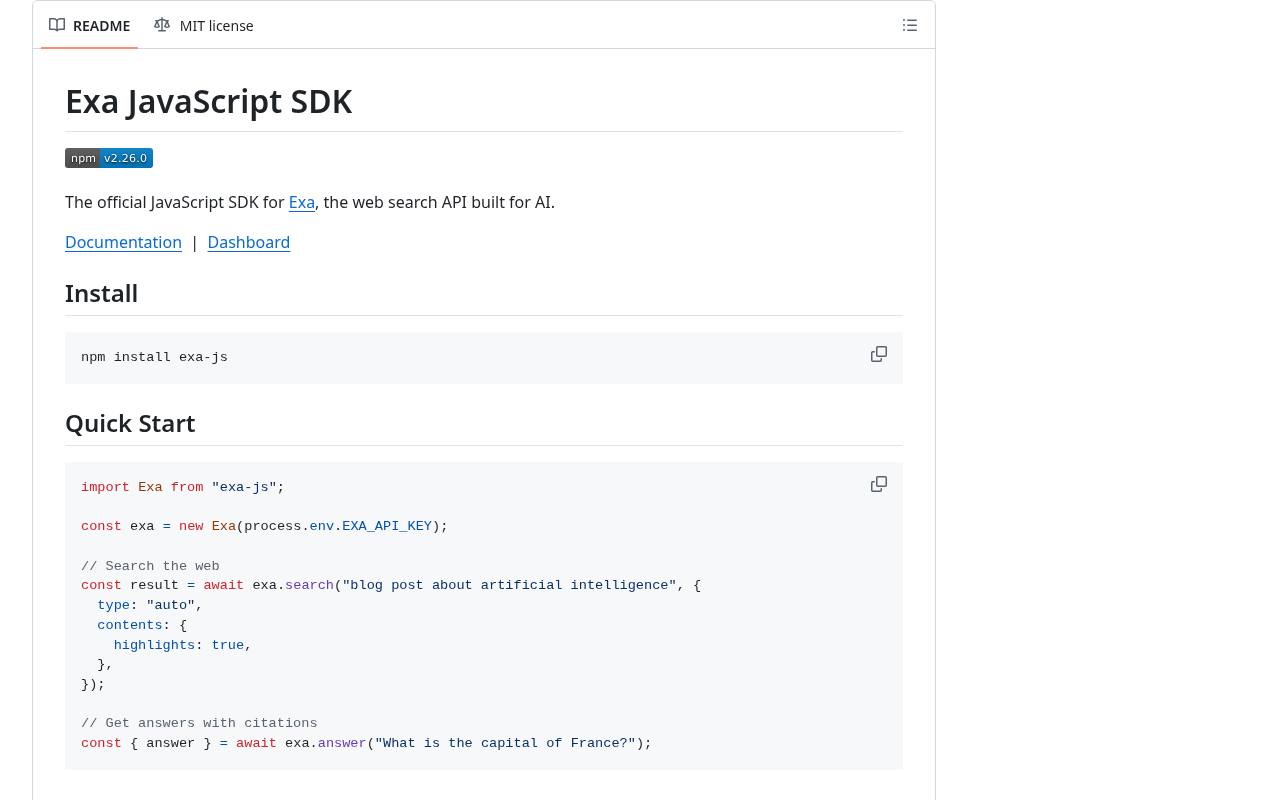
Task: Click the '// Get answers with citations' comment
Action: pos(199,723)
